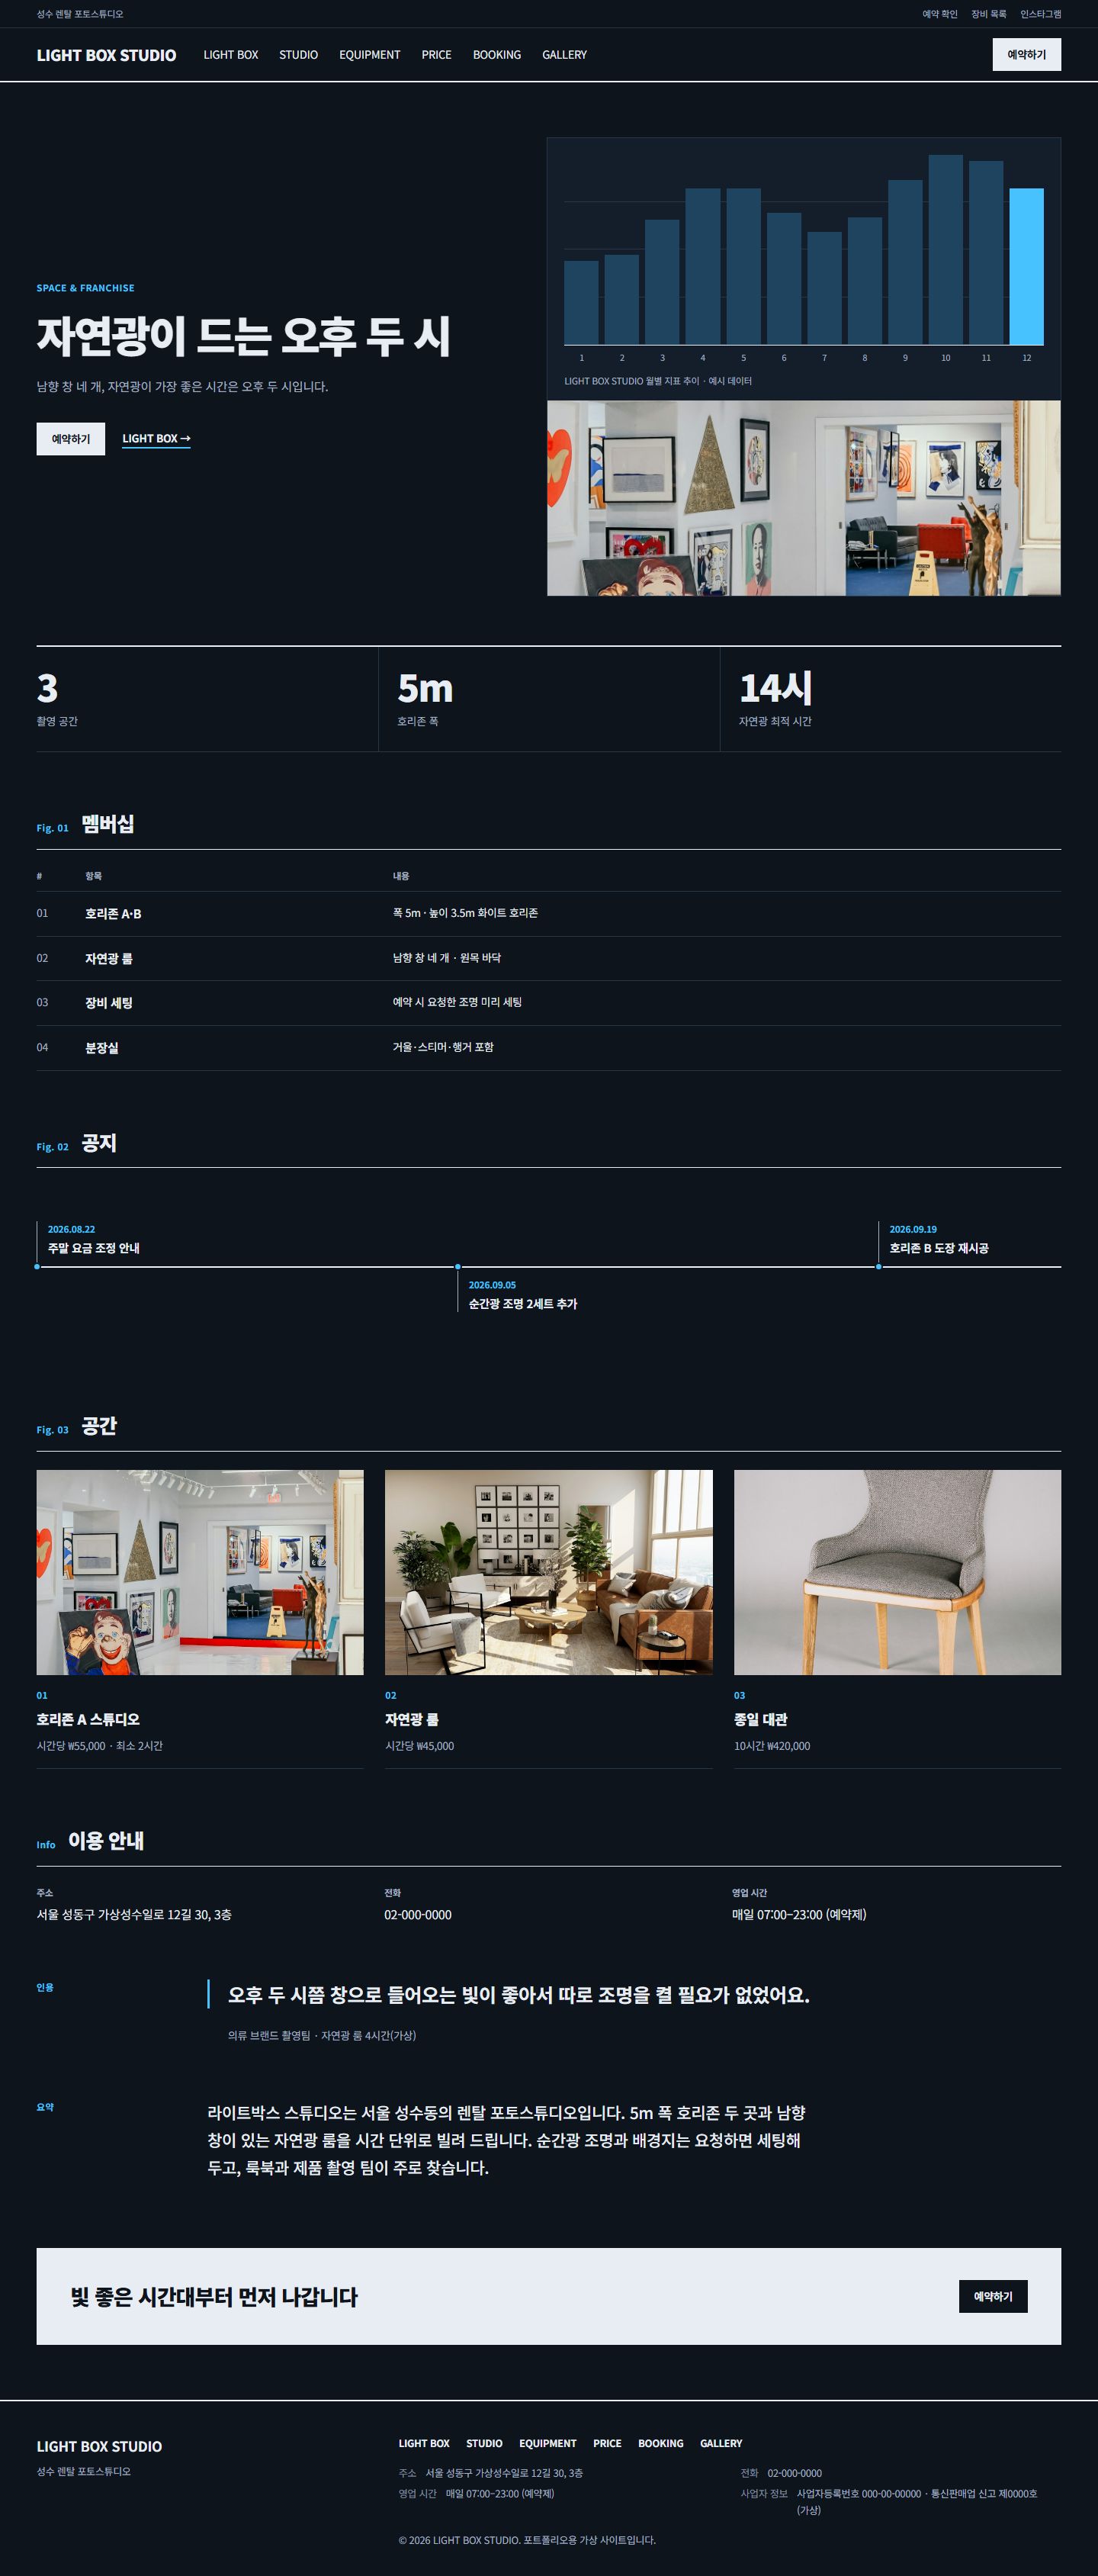Viewport: 1098px width, 2576px height.
Task: Open the footer EQUIPMENT link
Action: [548, 2443]
